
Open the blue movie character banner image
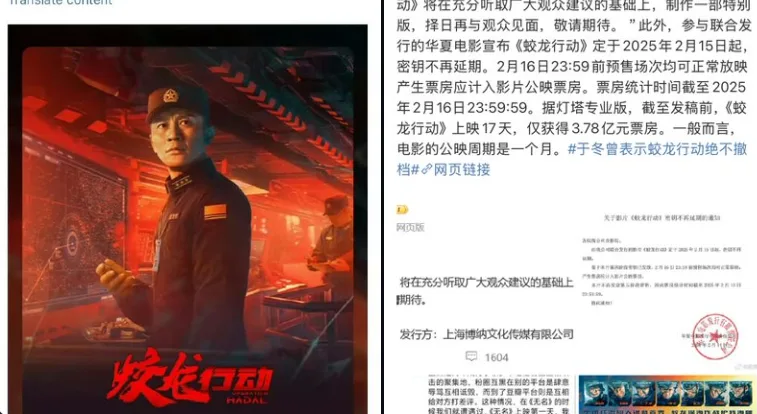coord(667,394)
